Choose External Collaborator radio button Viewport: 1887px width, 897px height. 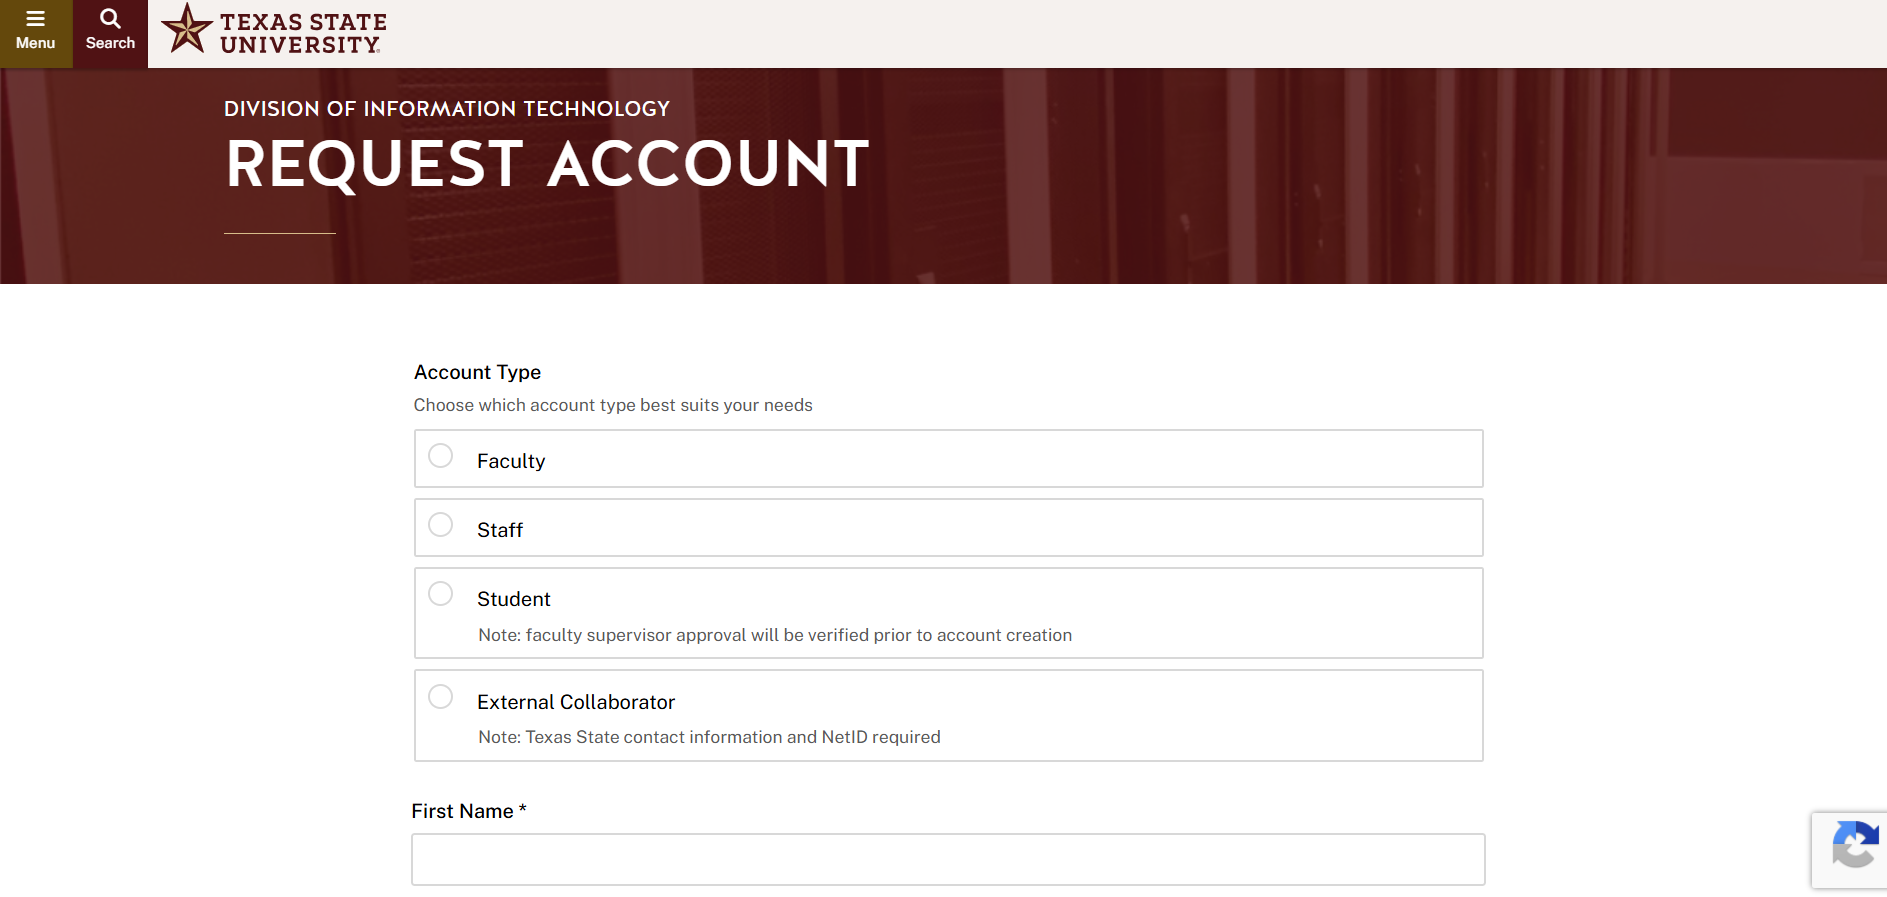tap(440, 697)
